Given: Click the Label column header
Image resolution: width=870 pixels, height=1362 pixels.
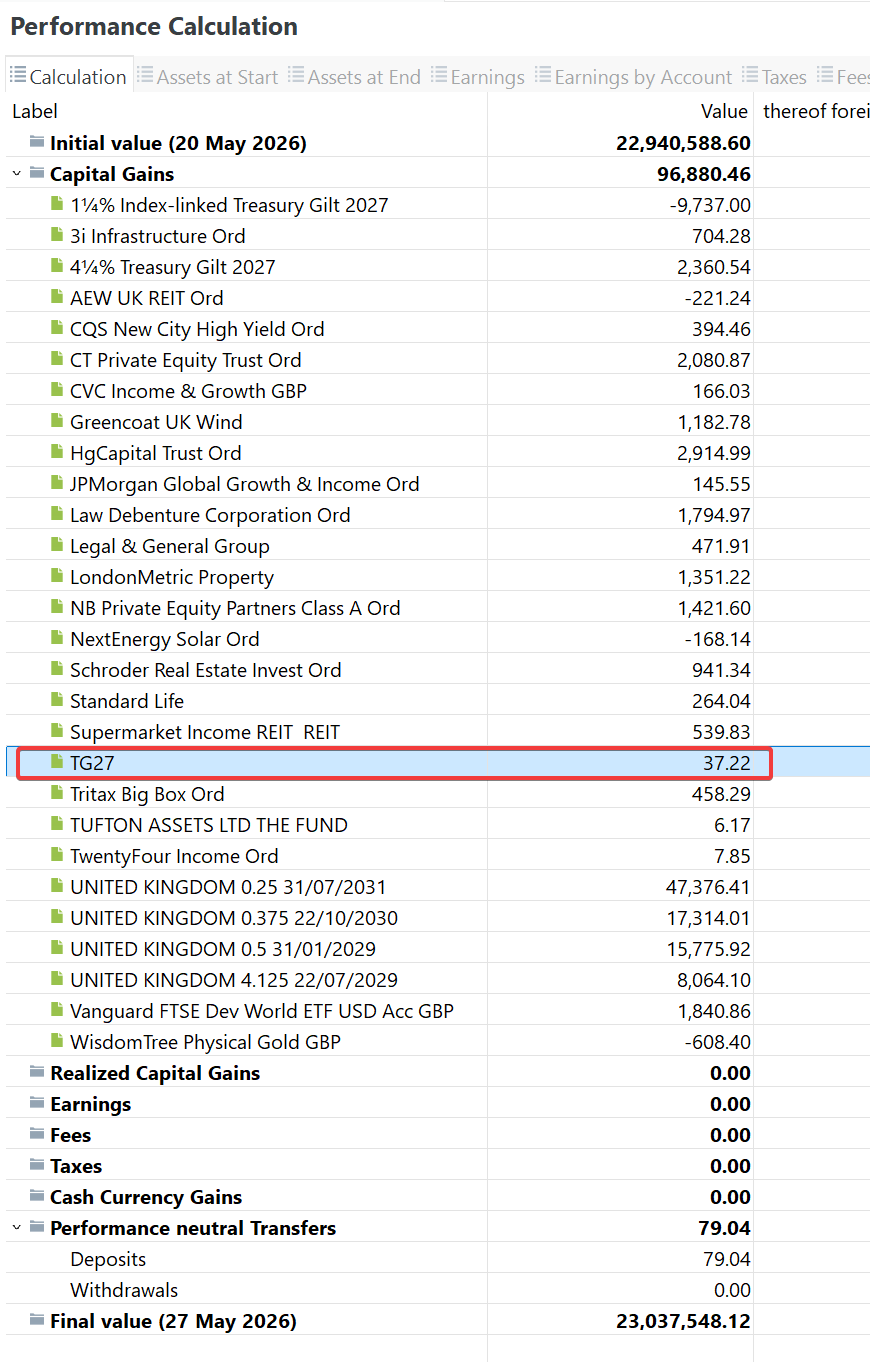Looking at the screenshot, I should pyautogui.click(x=35, y=111).
